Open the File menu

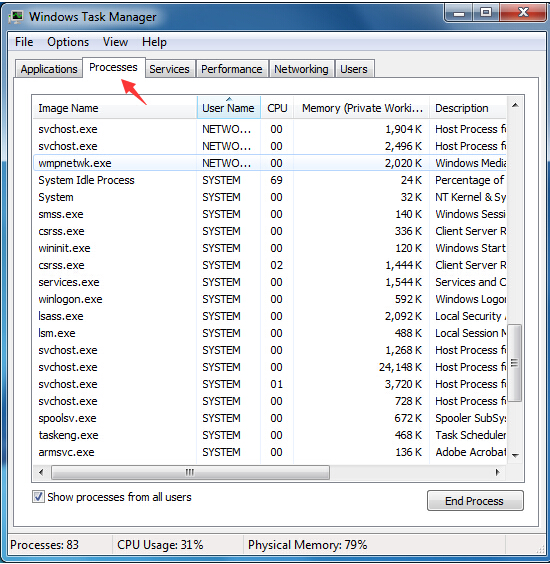click(x=24, y=42)
